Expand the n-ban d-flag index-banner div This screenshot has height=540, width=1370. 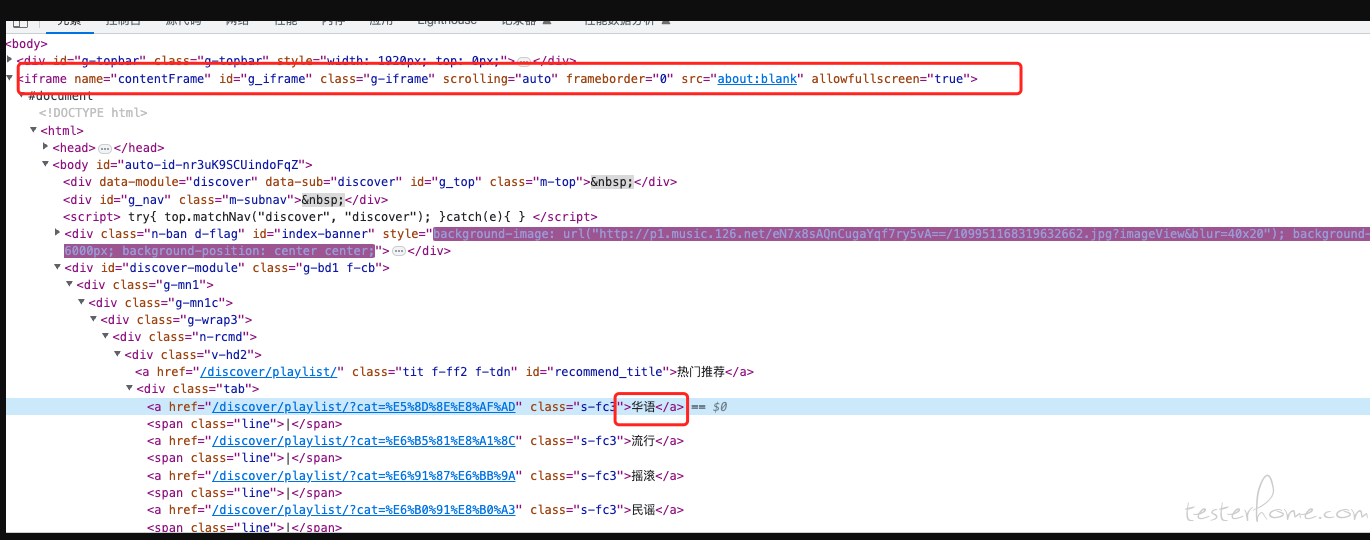[57, 233]
